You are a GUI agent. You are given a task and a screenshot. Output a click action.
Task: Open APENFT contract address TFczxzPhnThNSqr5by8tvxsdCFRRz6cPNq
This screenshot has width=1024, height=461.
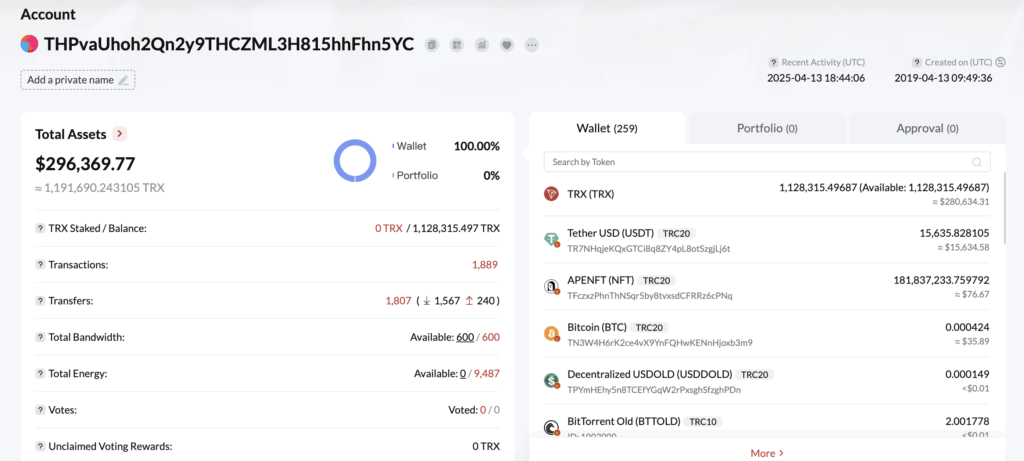[x=650, y=295]
